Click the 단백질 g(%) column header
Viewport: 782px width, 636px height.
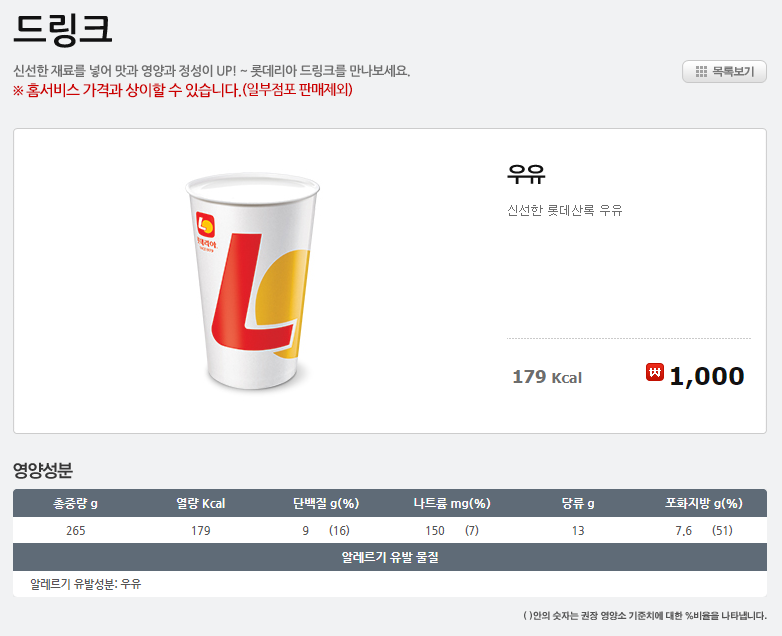[x=326, y=503]
